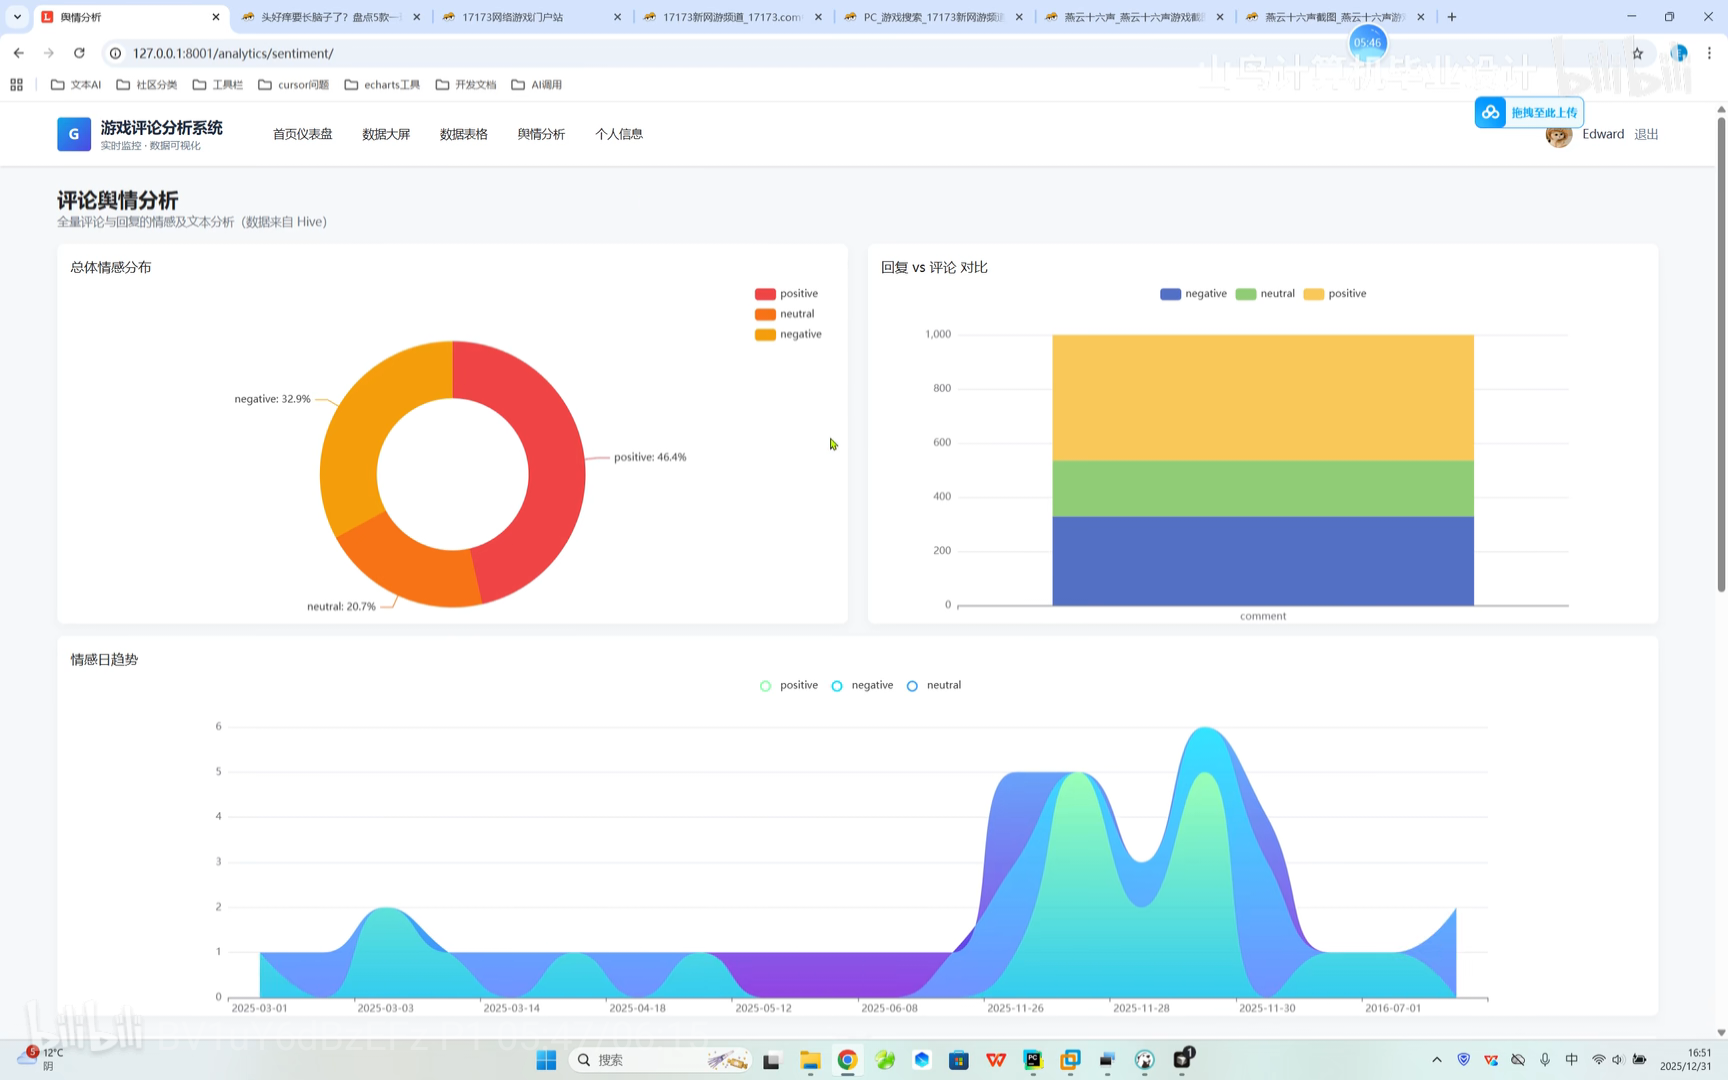Screen dimensions: 1728x1080
Task: Click the 退出 logout link
Action: [x=1645, y=133]
